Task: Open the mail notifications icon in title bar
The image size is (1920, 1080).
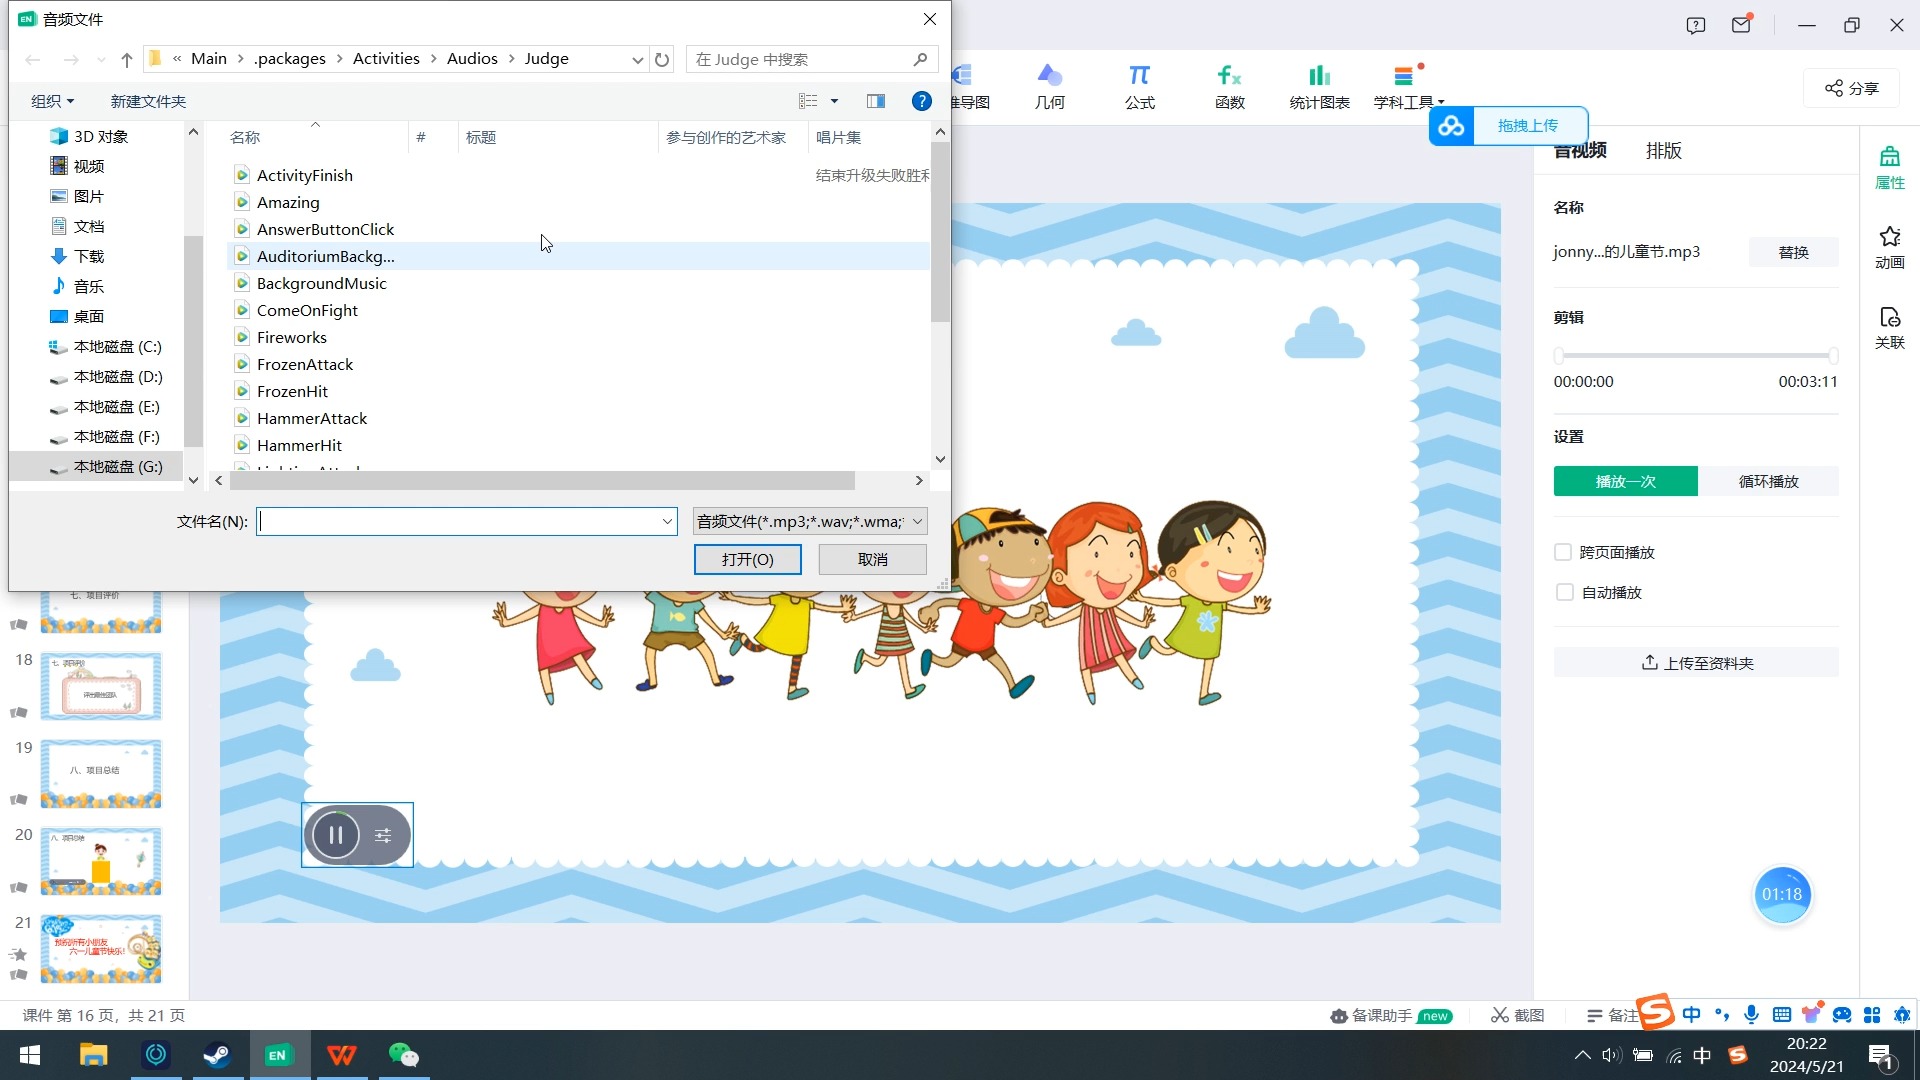Action: tap(1741, 24)
